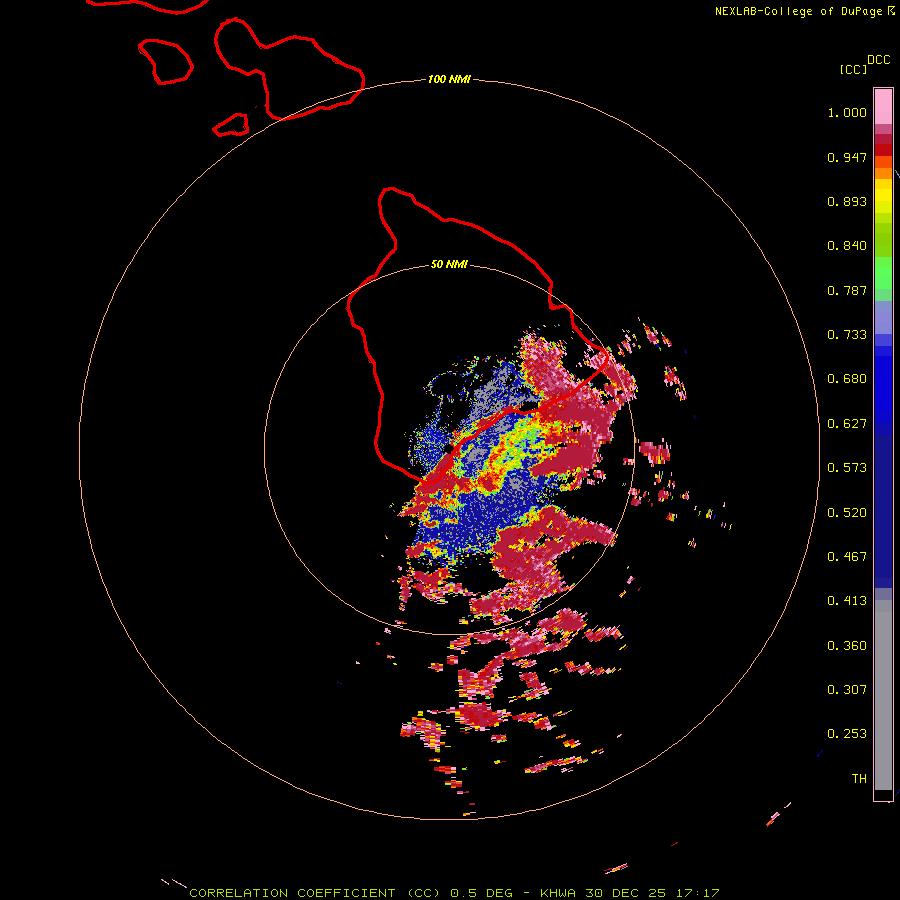The width and height of the screenshot is (900, 900).
Task: Click the 0.520 scale value
Action: point(847,513)
